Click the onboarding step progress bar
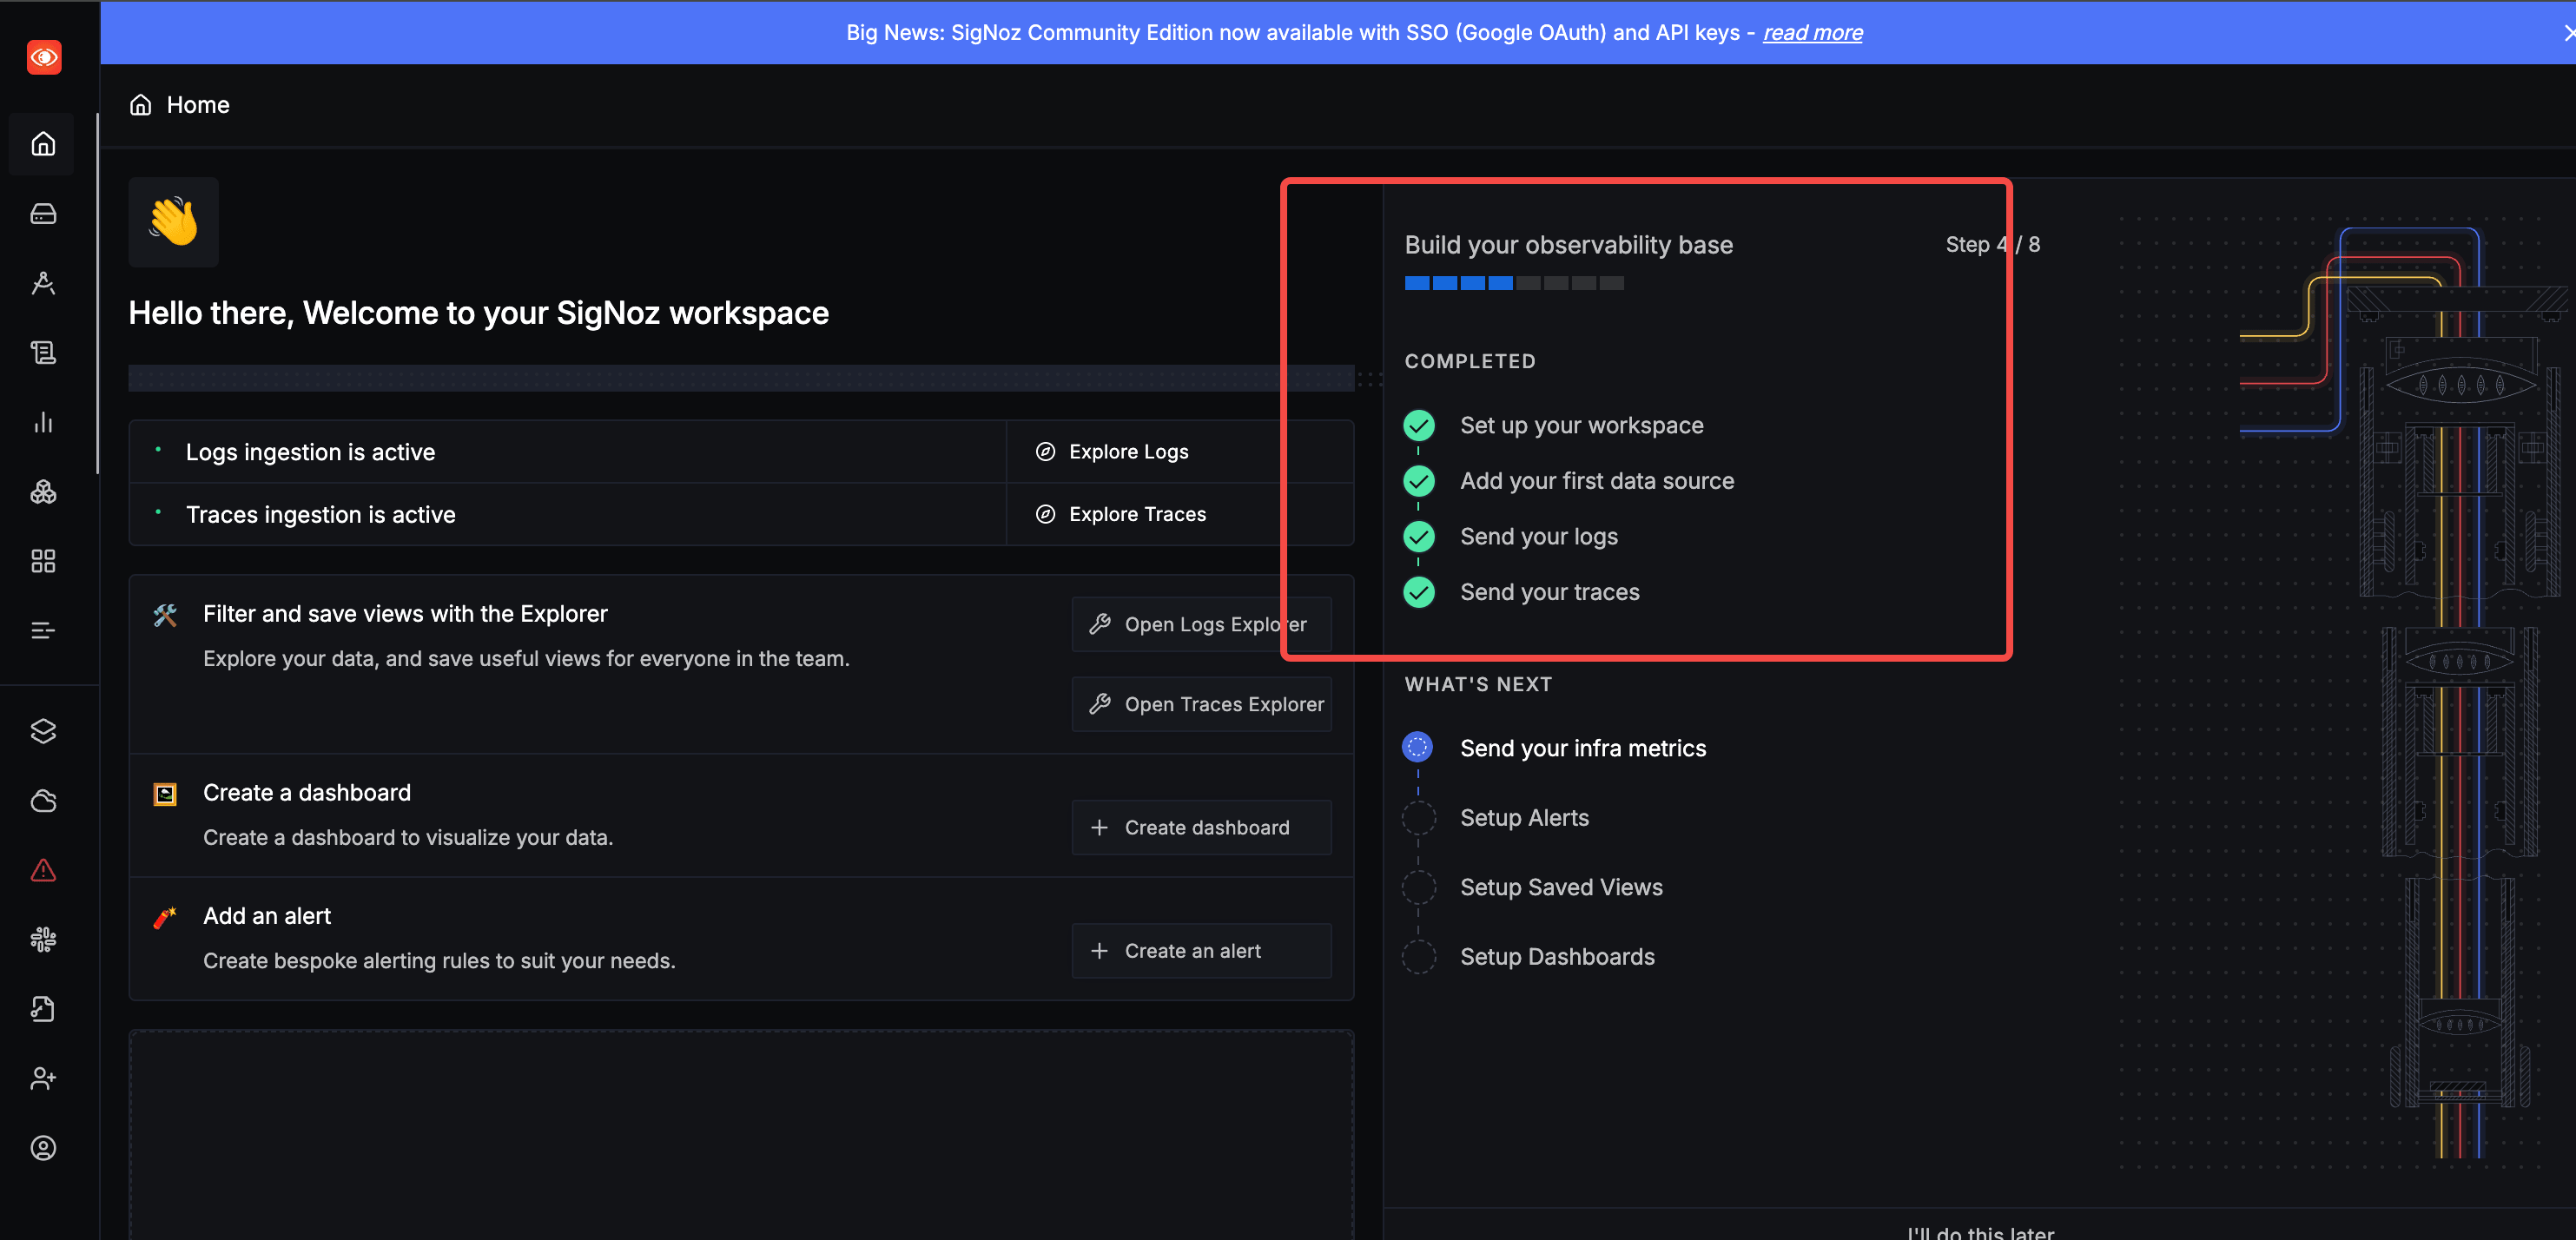 (x=1513, y=283)
